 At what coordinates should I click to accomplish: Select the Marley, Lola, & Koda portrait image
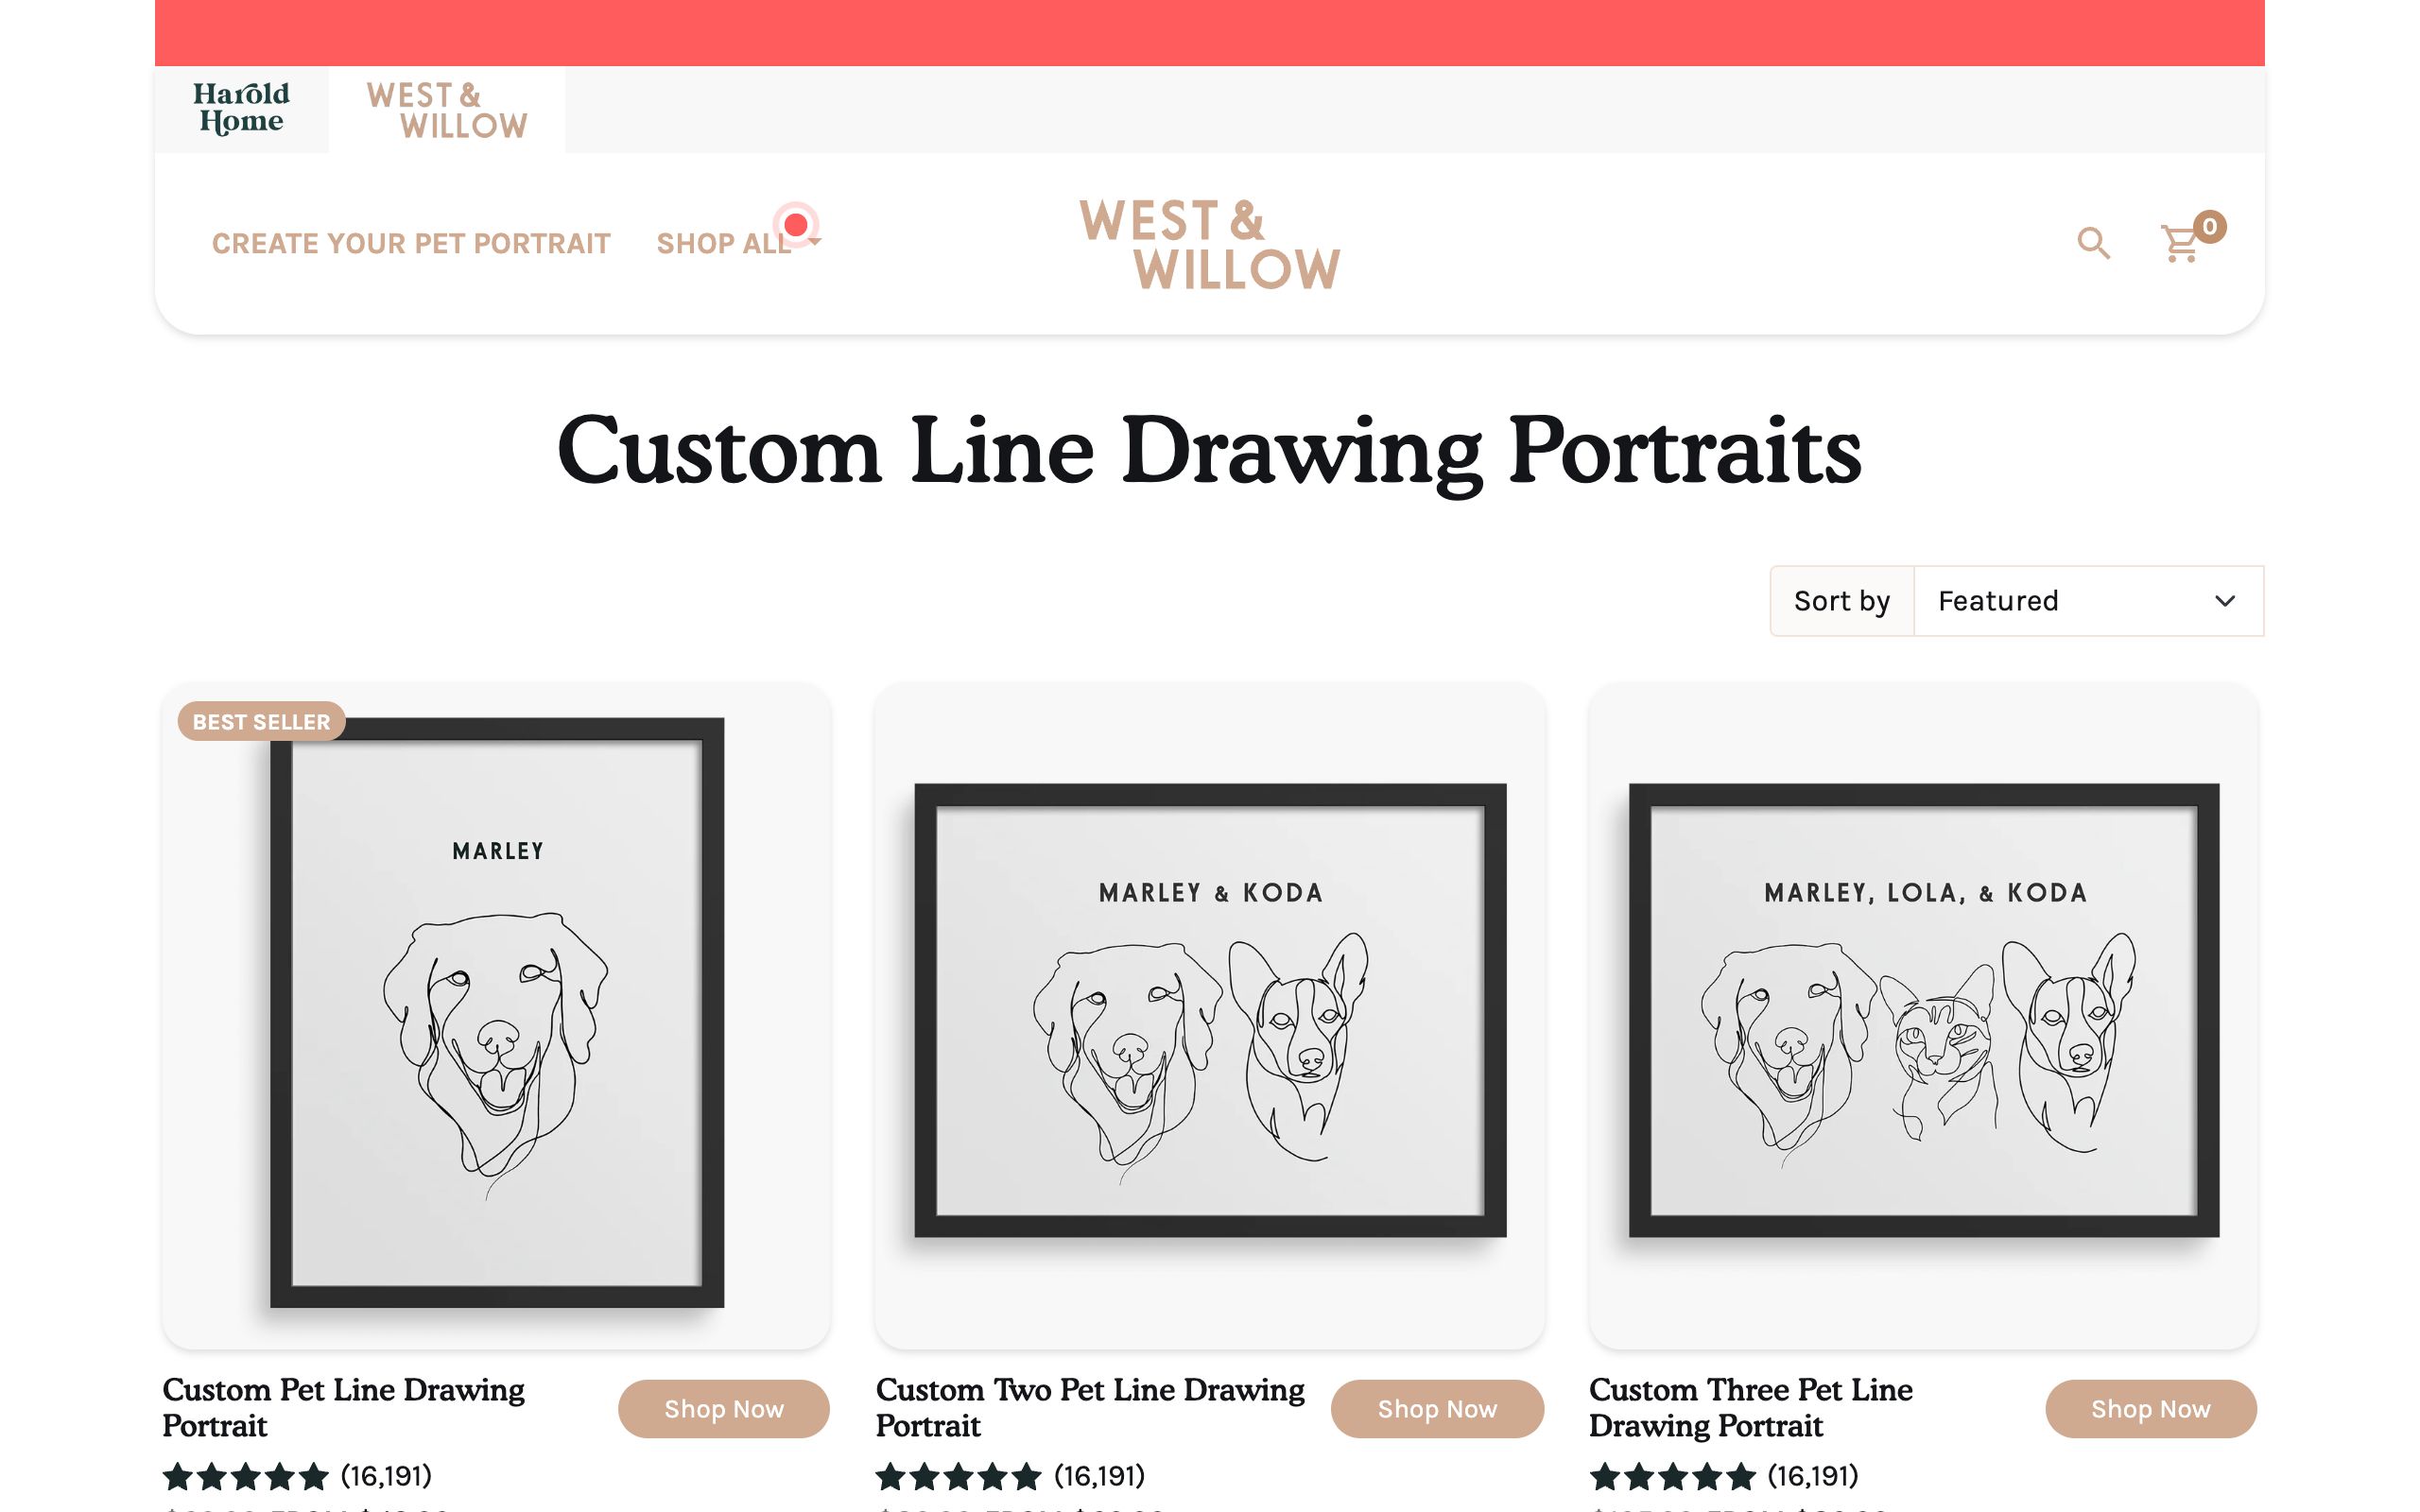1923,1010
